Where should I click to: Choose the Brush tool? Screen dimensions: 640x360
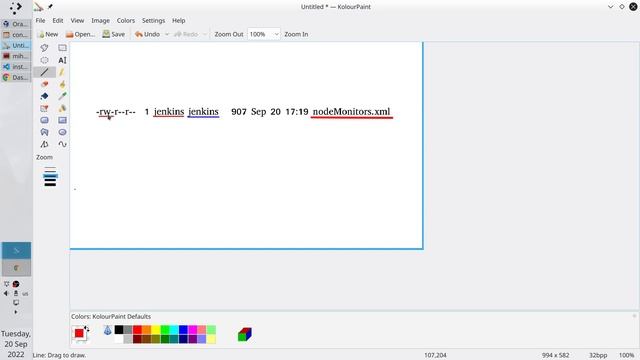pyautogui.click(x=62, y=84)
